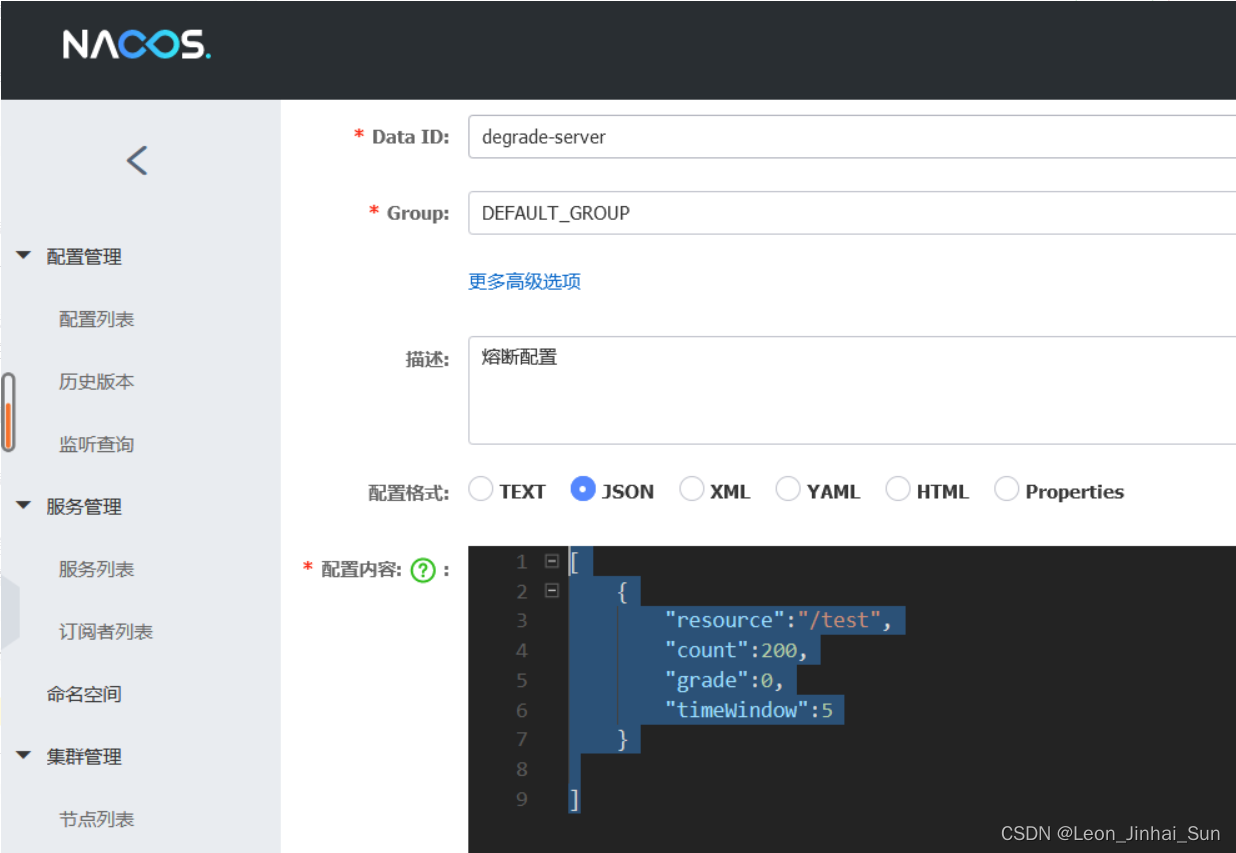Image resolution: width=1236 pixels, height=853 pixels.
Task: Click line number 8 in editor gutter
Action: [522, 770]
